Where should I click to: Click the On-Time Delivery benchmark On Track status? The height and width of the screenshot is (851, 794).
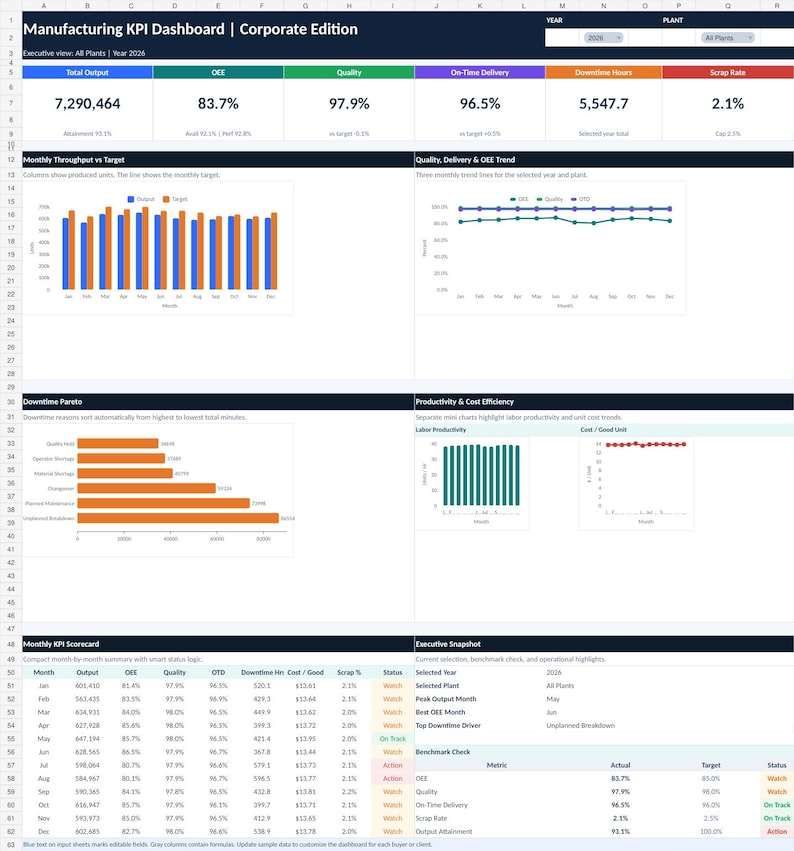(x=777, y=805)
